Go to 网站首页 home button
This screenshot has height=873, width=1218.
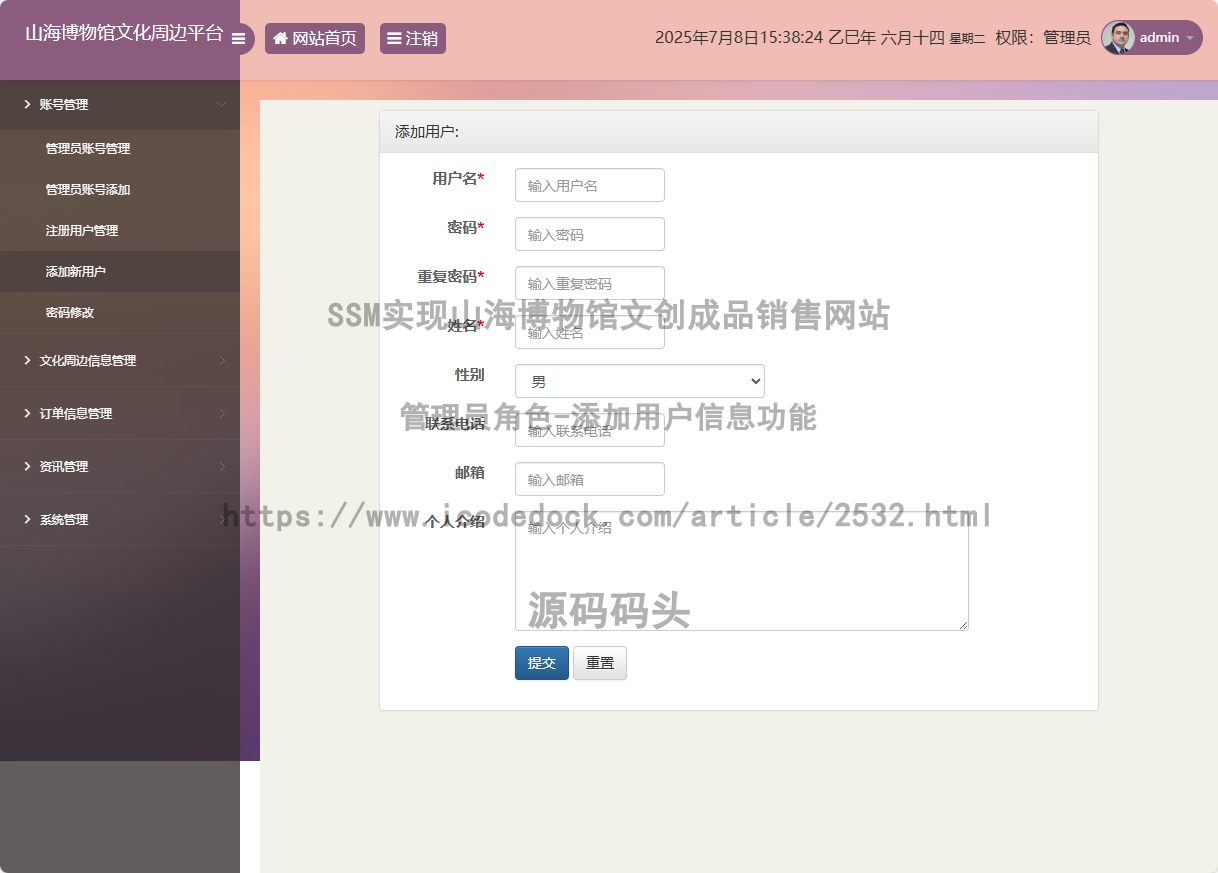coord(315,39)
